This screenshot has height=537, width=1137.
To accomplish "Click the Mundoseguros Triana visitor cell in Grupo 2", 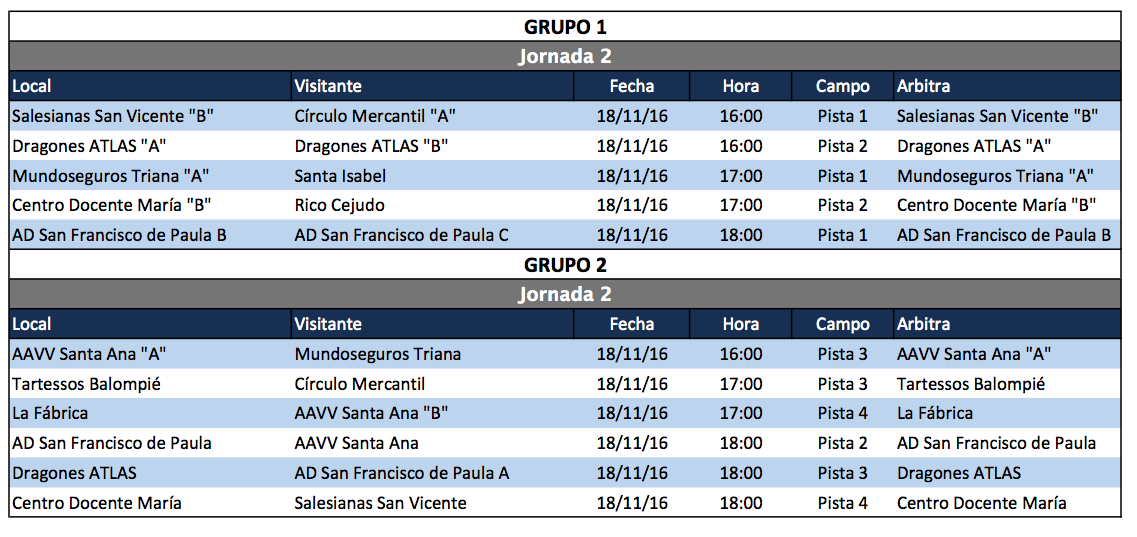I will 378,354.
